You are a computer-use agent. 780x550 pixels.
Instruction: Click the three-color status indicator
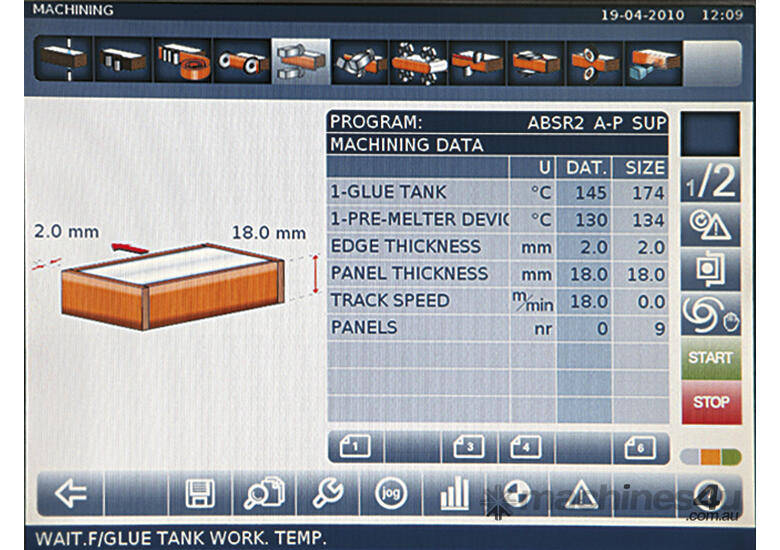tap(710, 456)
